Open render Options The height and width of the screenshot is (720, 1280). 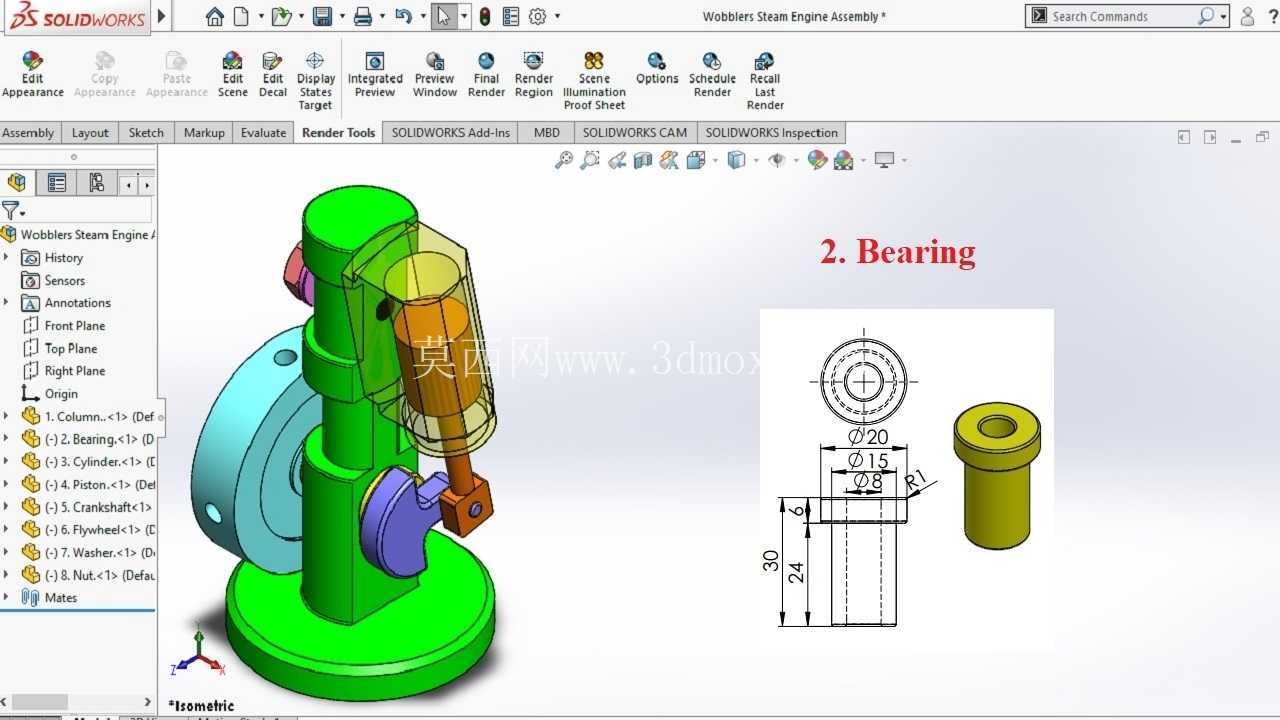tap(657, 69)
